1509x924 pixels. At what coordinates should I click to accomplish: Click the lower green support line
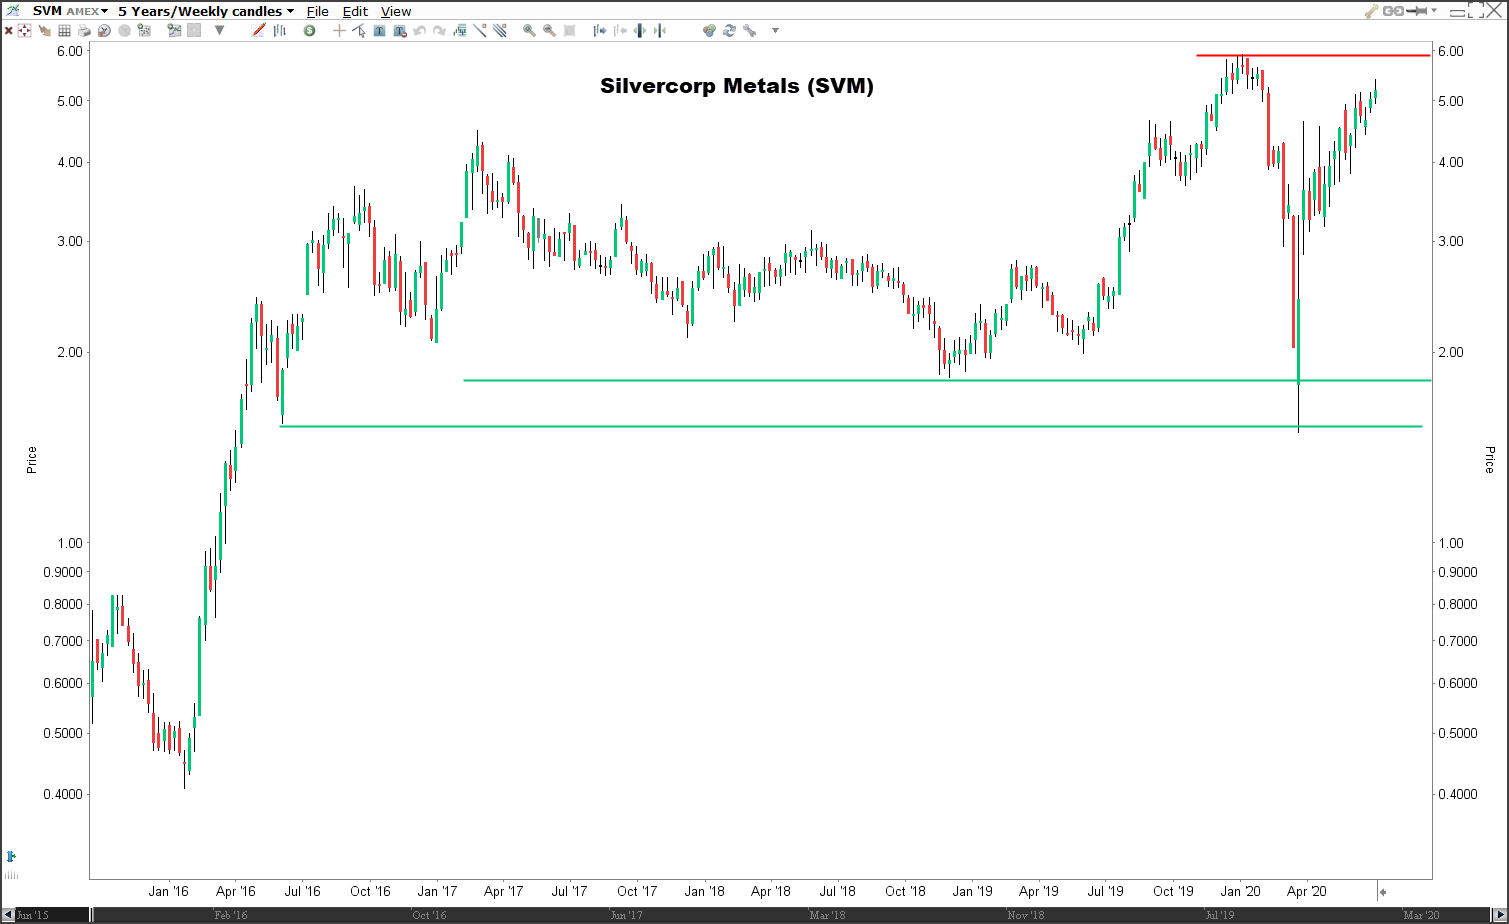click(851, 426)
